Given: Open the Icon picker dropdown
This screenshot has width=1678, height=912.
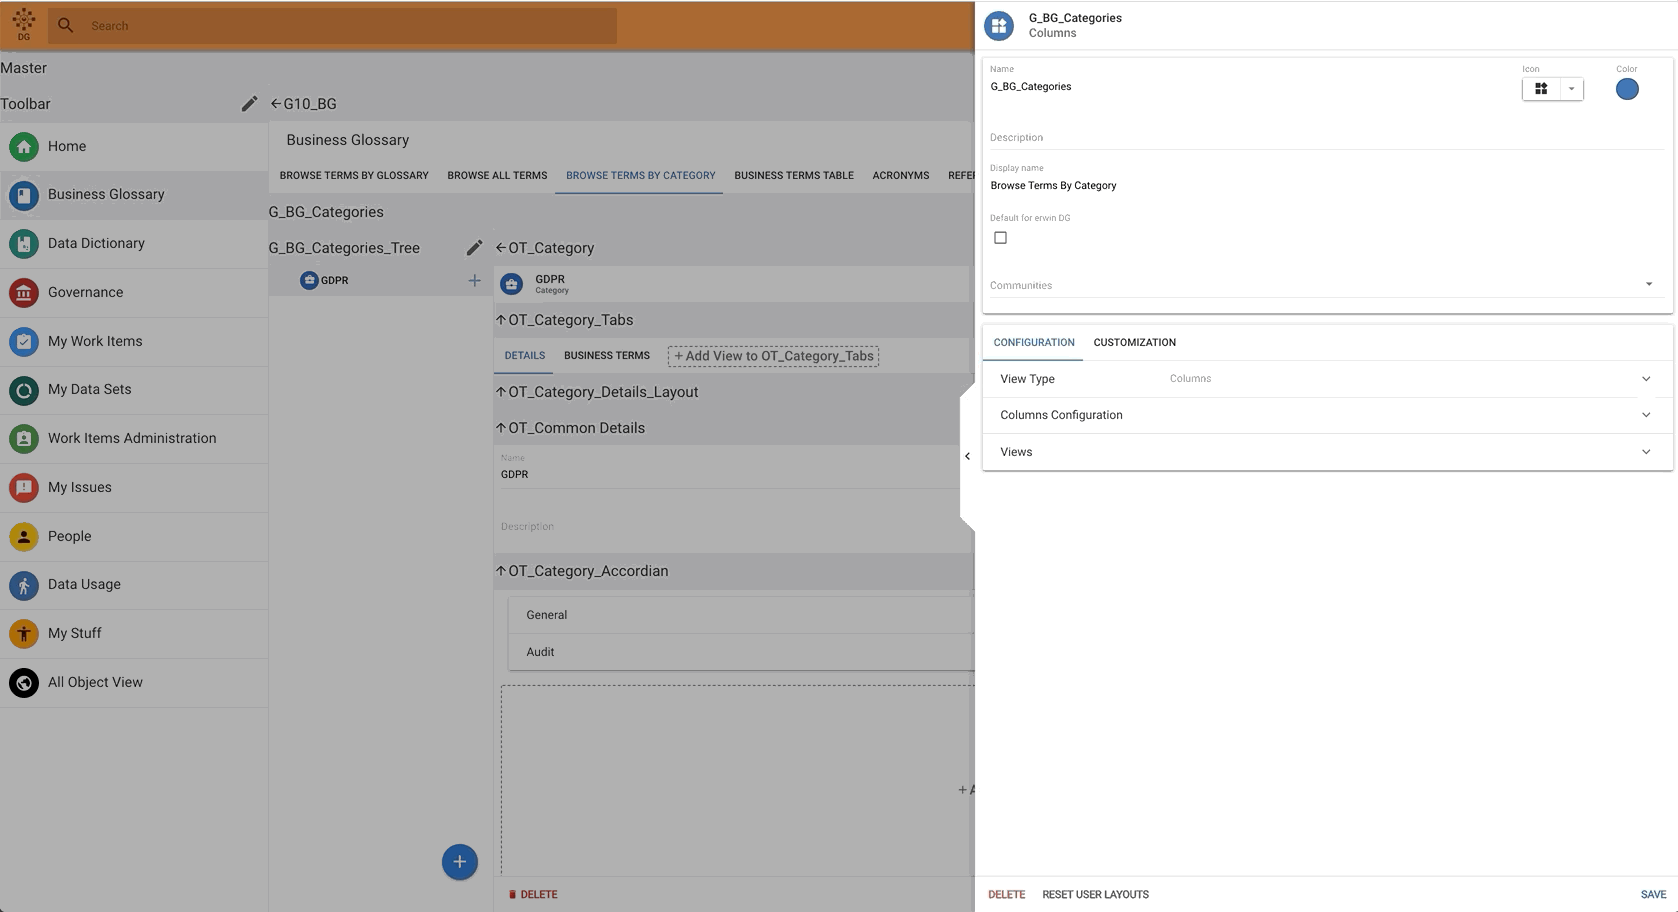Looking at the screenshot, I should 1571,89.
